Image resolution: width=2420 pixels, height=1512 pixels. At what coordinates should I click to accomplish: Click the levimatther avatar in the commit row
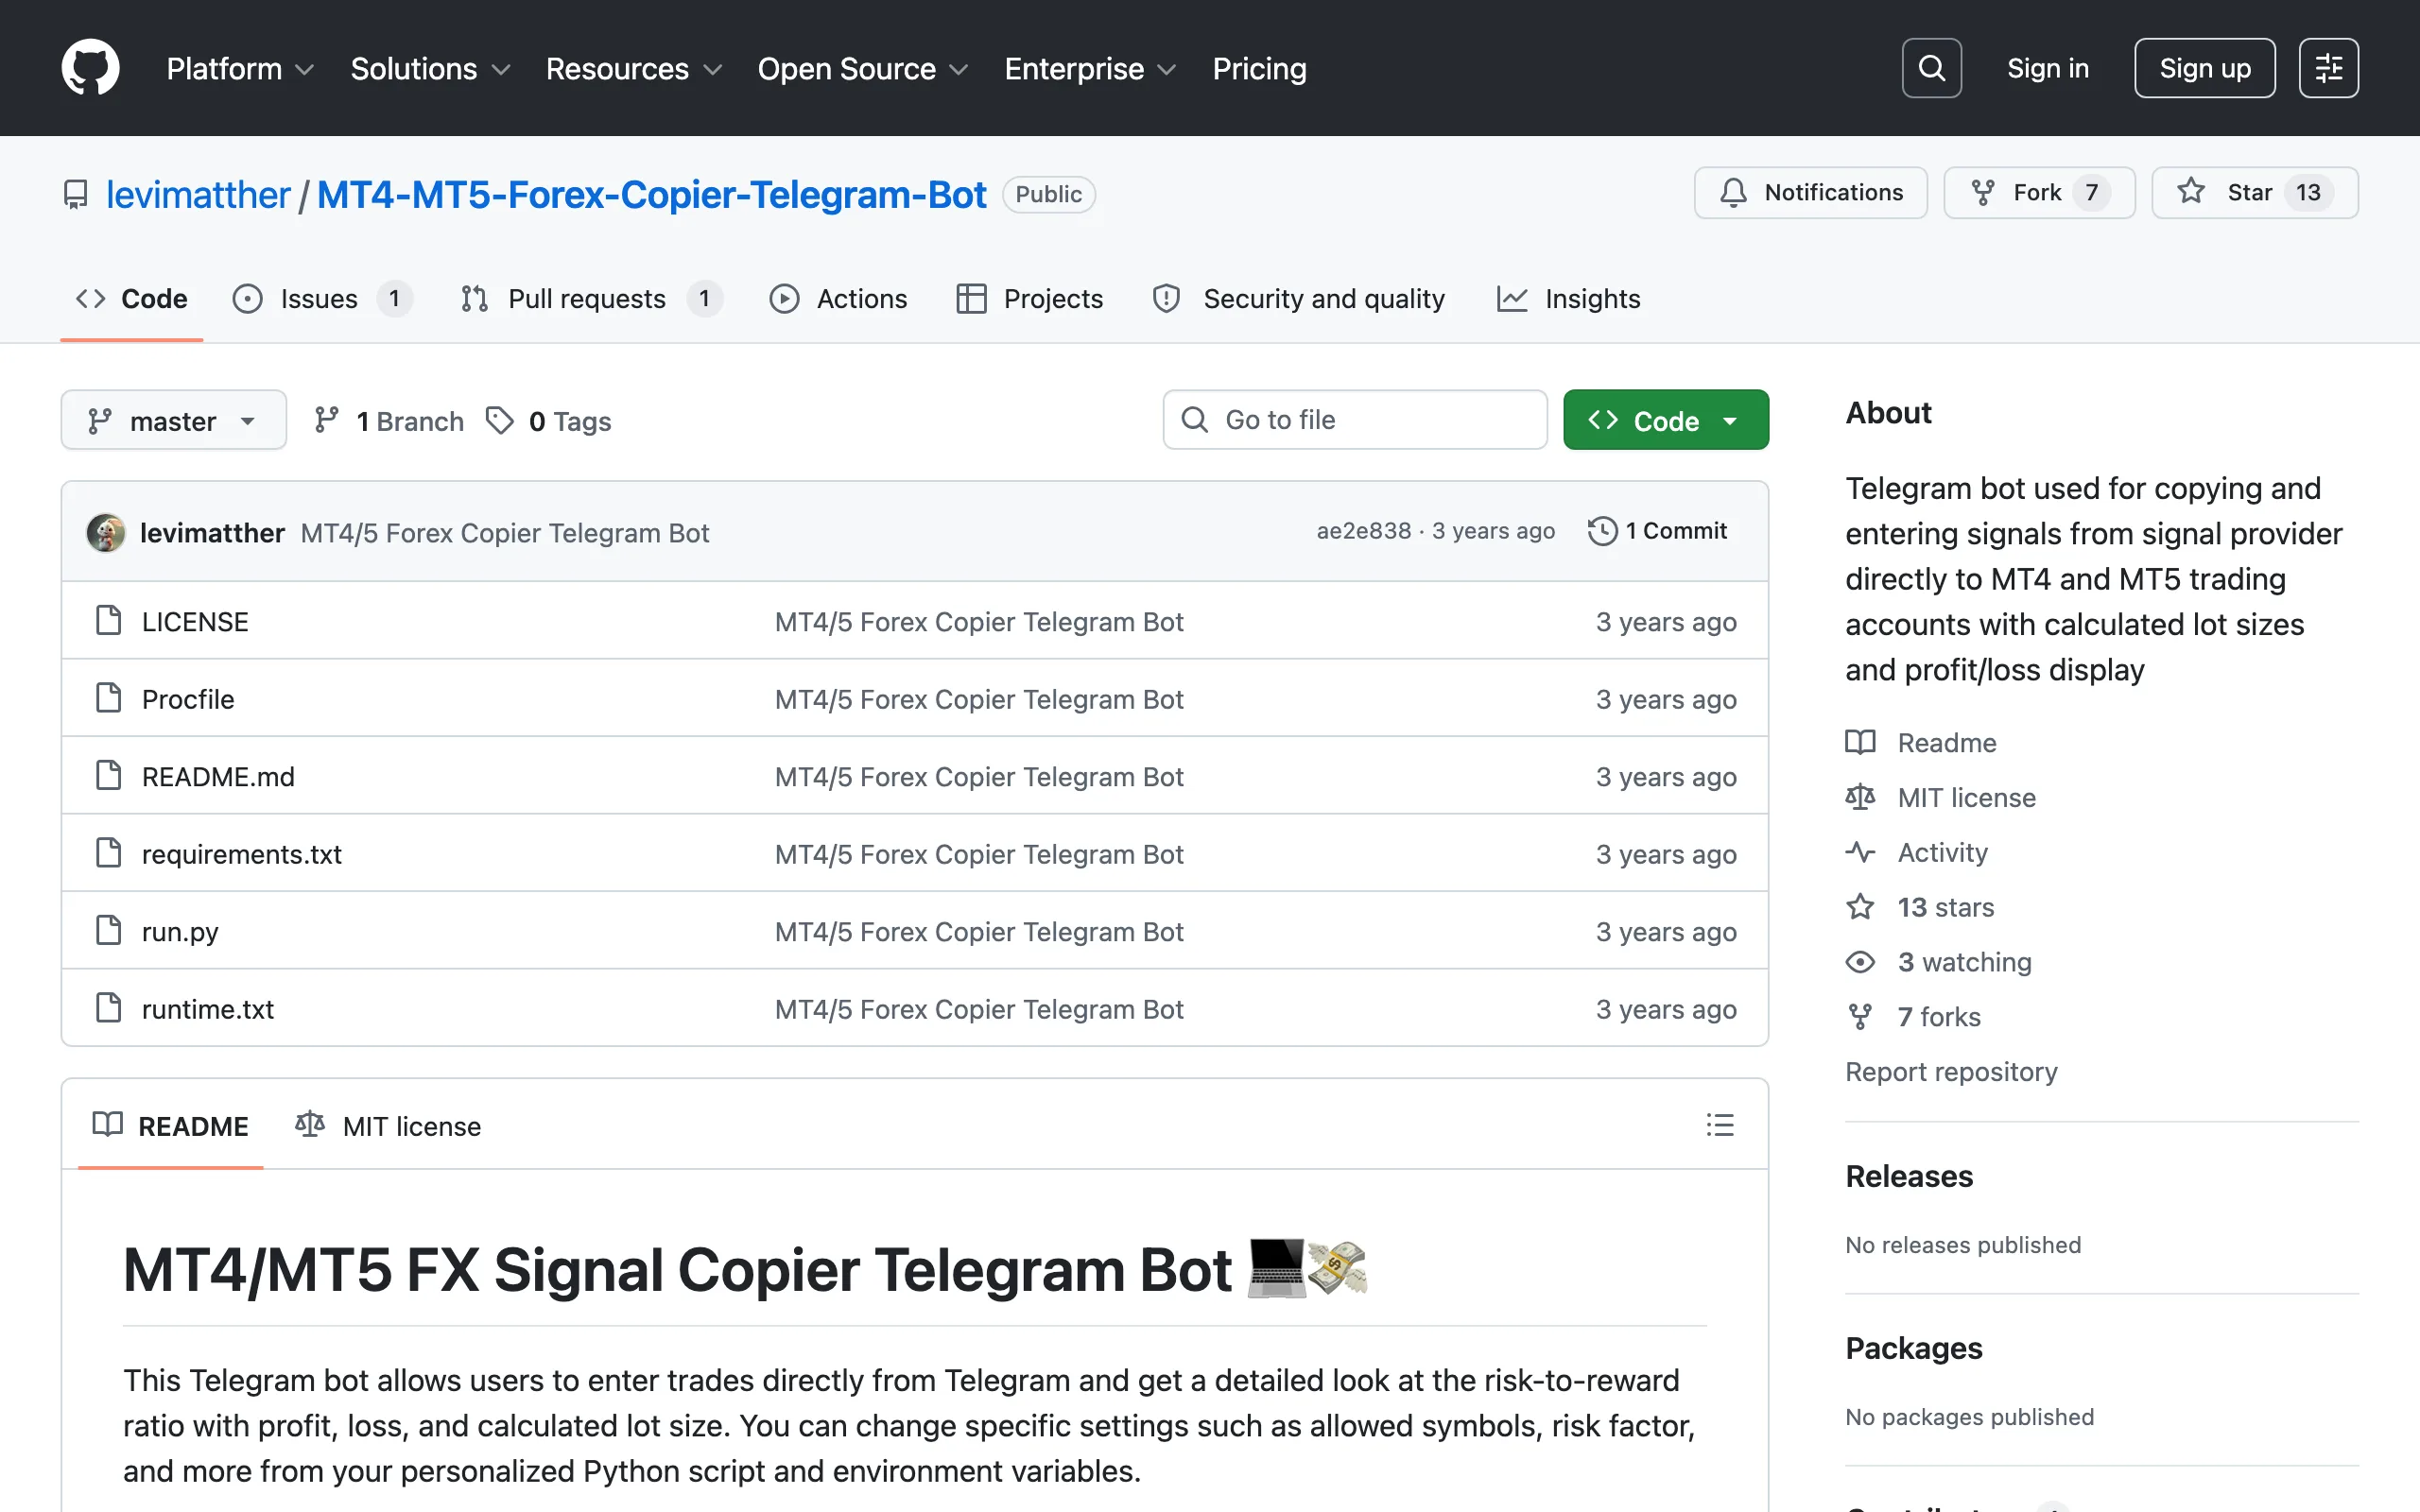[106, 533]
